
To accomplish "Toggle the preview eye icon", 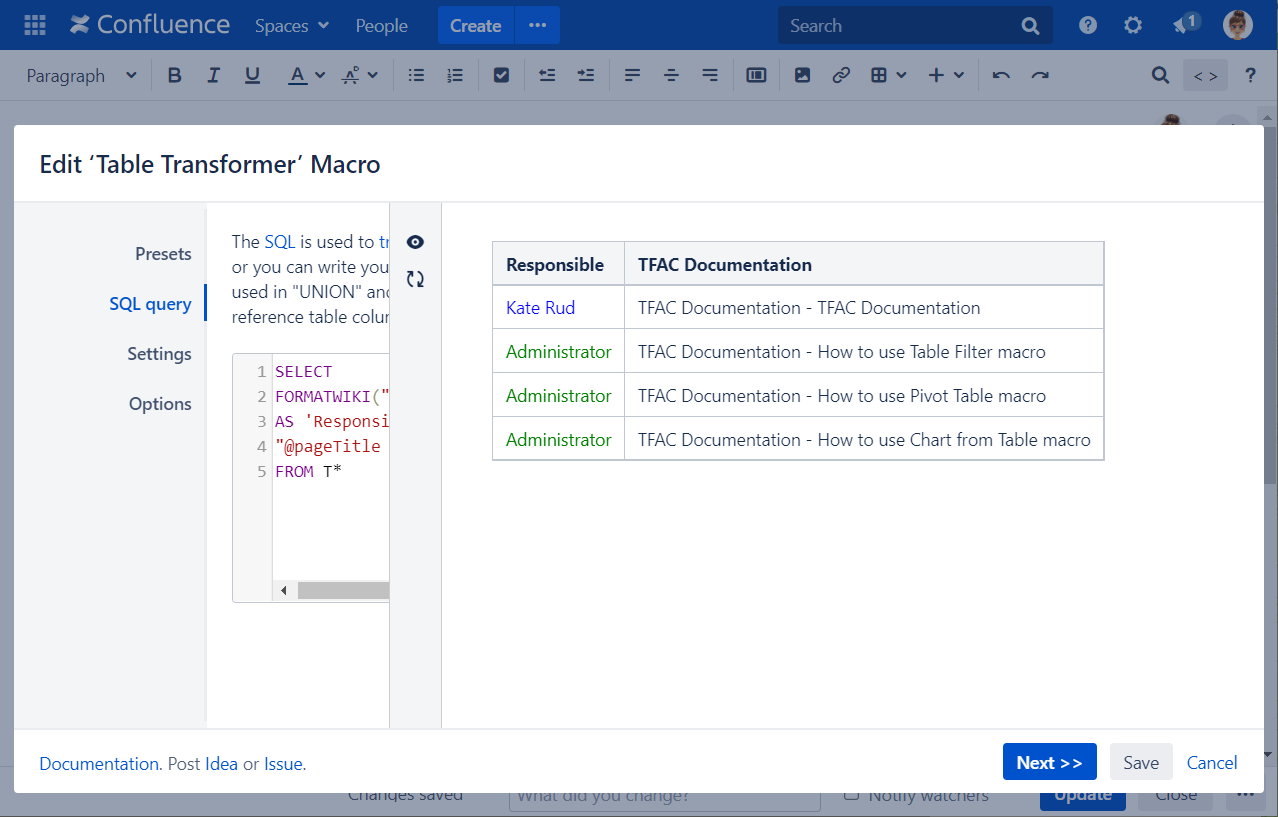I will pos(415,242).
